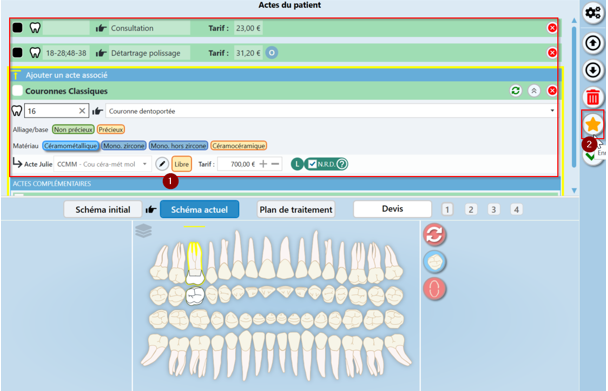Click the layers stack icon above teeth
The height and width of the screenshot is (391, 608).
tap(143, 231)
